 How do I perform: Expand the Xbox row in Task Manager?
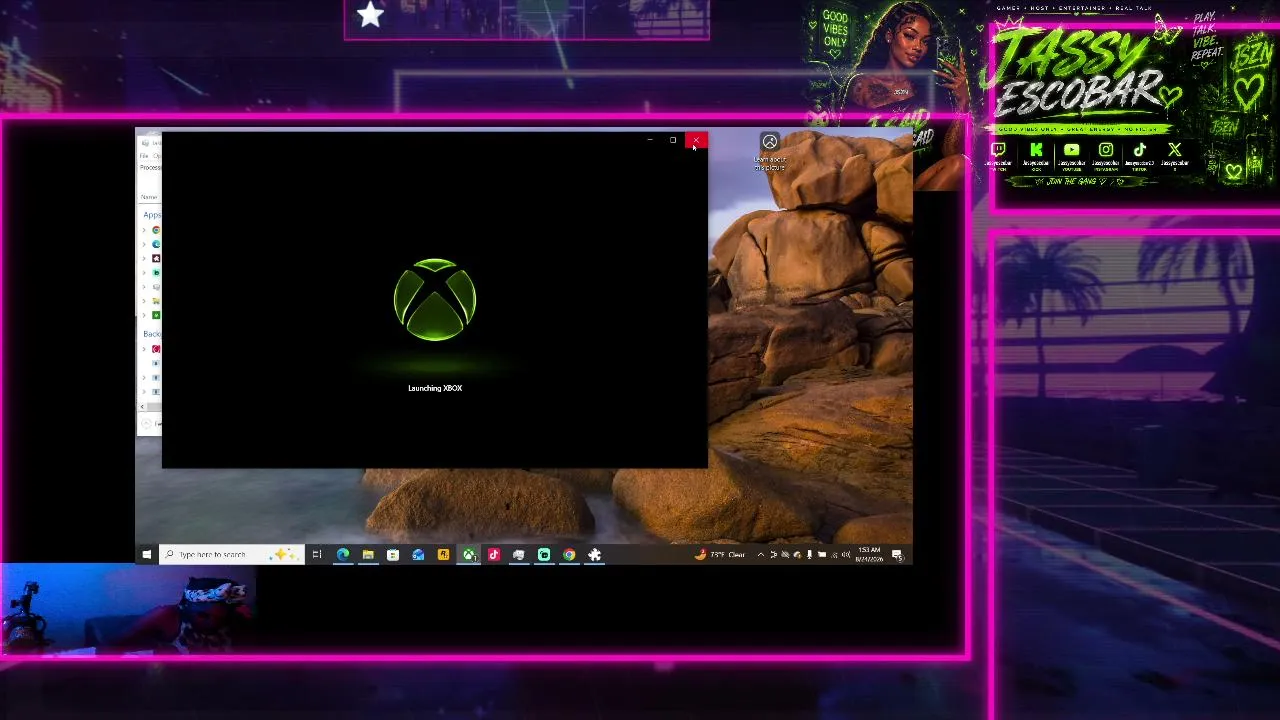click(144, 315)
